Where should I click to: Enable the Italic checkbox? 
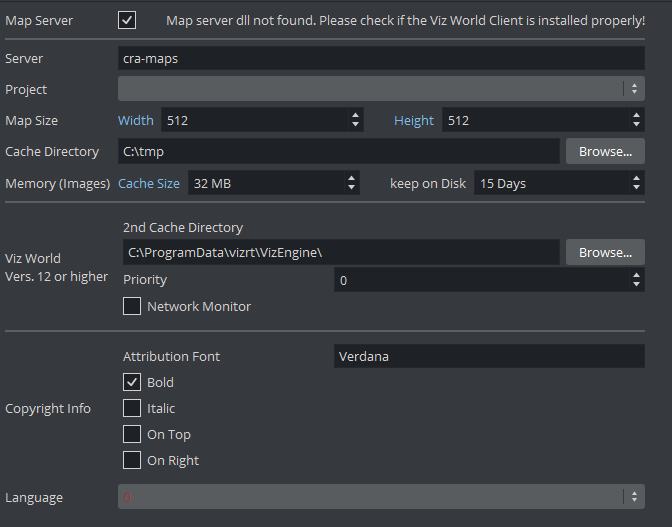132,408
